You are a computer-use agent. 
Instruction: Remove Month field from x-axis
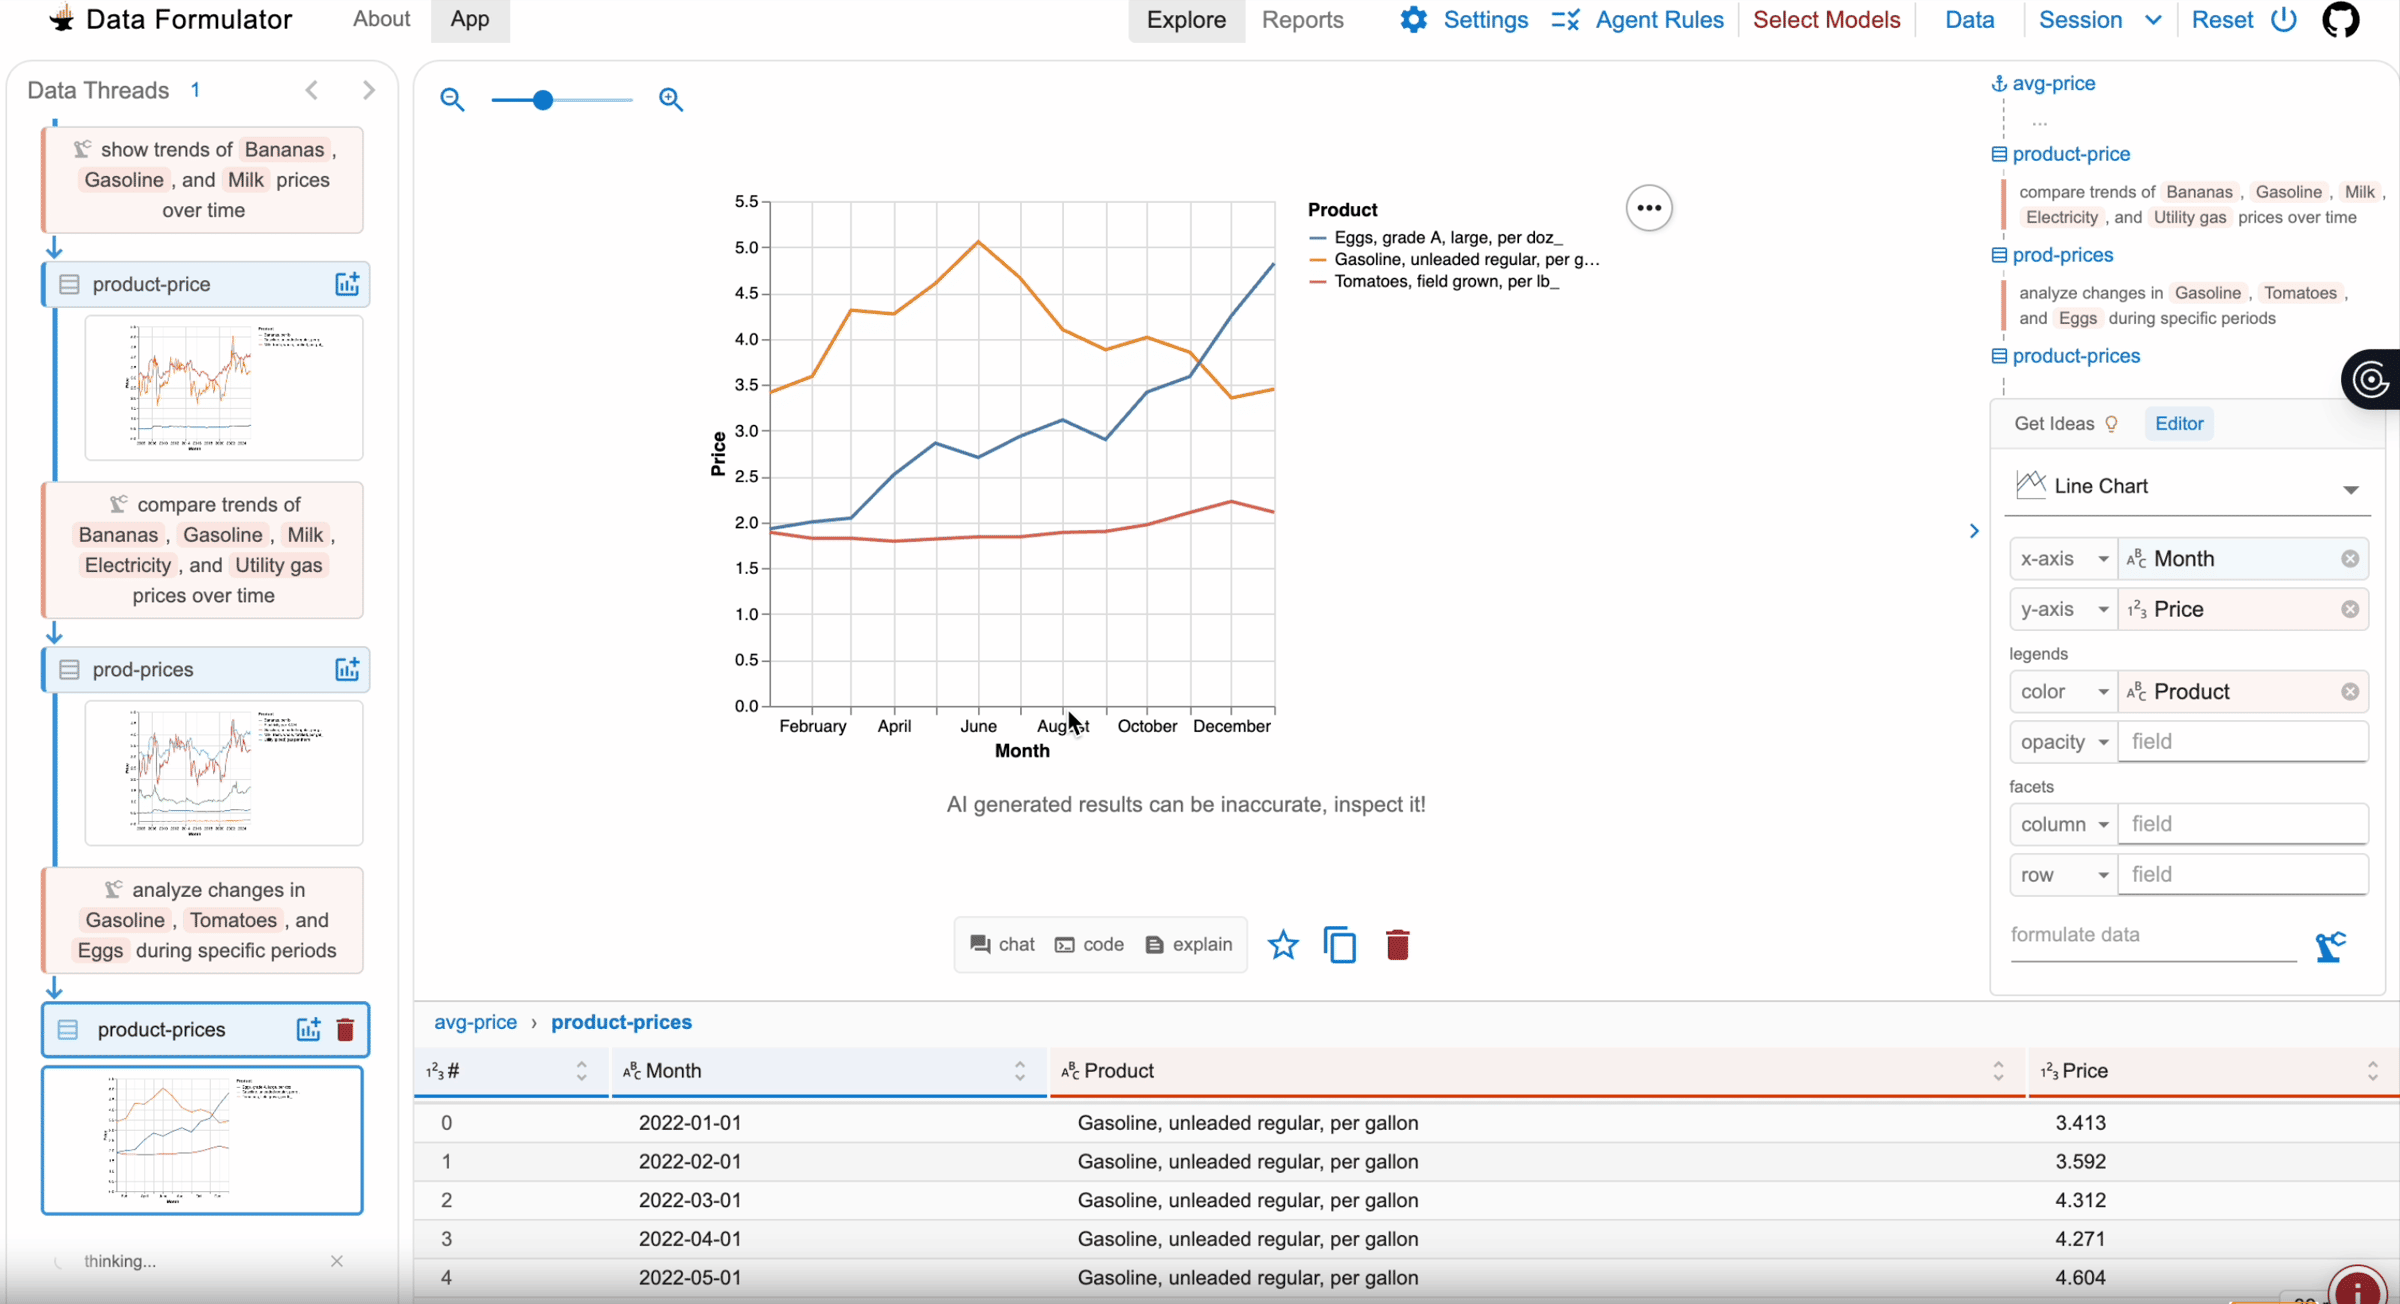coord(2350,559)
